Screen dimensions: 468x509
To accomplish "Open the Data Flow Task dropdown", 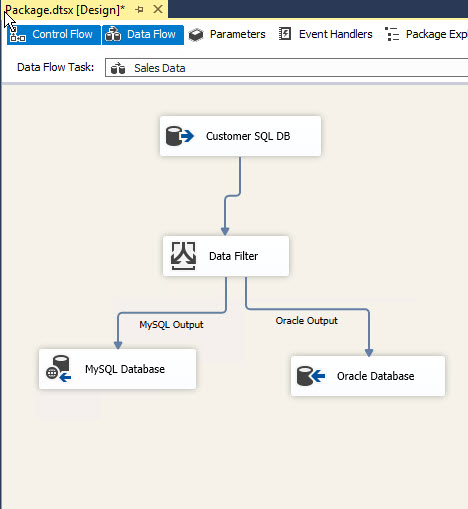I will [286, 68].
